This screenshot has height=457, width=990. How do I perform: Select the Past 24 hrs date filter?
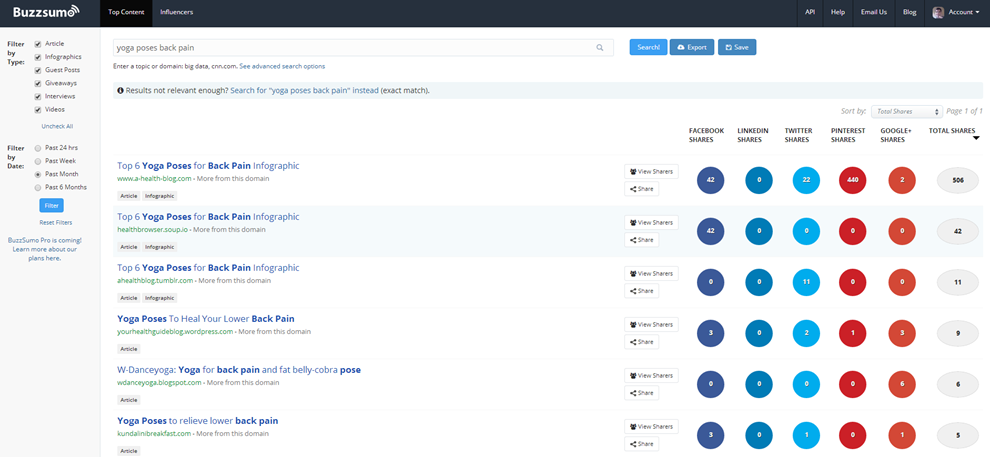tap(38, 148)
